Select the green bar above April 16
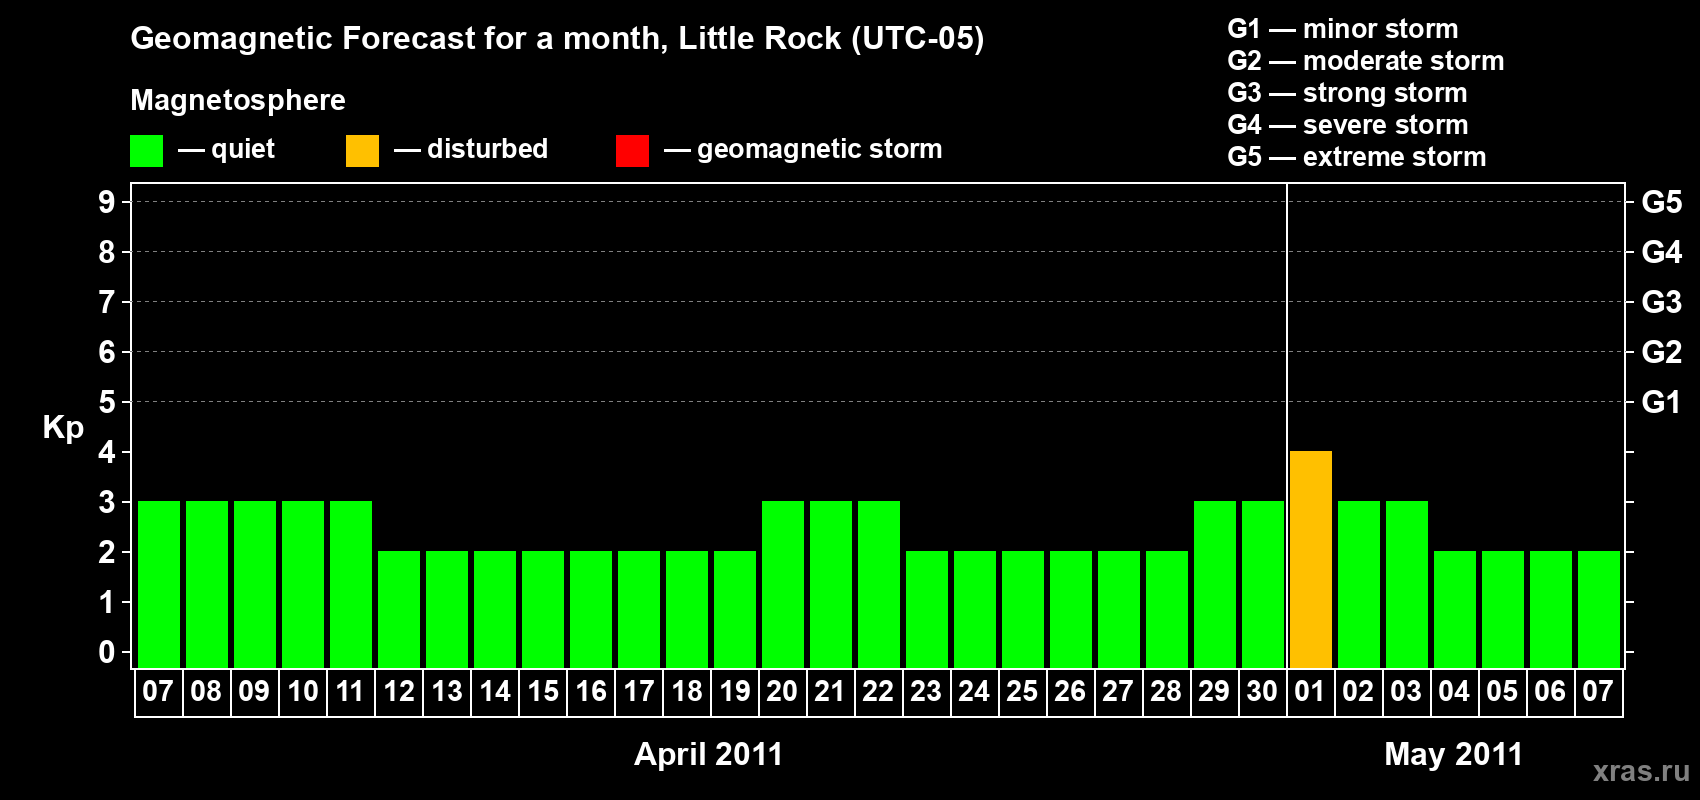Viewport: 1700px width, 800px height. [591, 610]
